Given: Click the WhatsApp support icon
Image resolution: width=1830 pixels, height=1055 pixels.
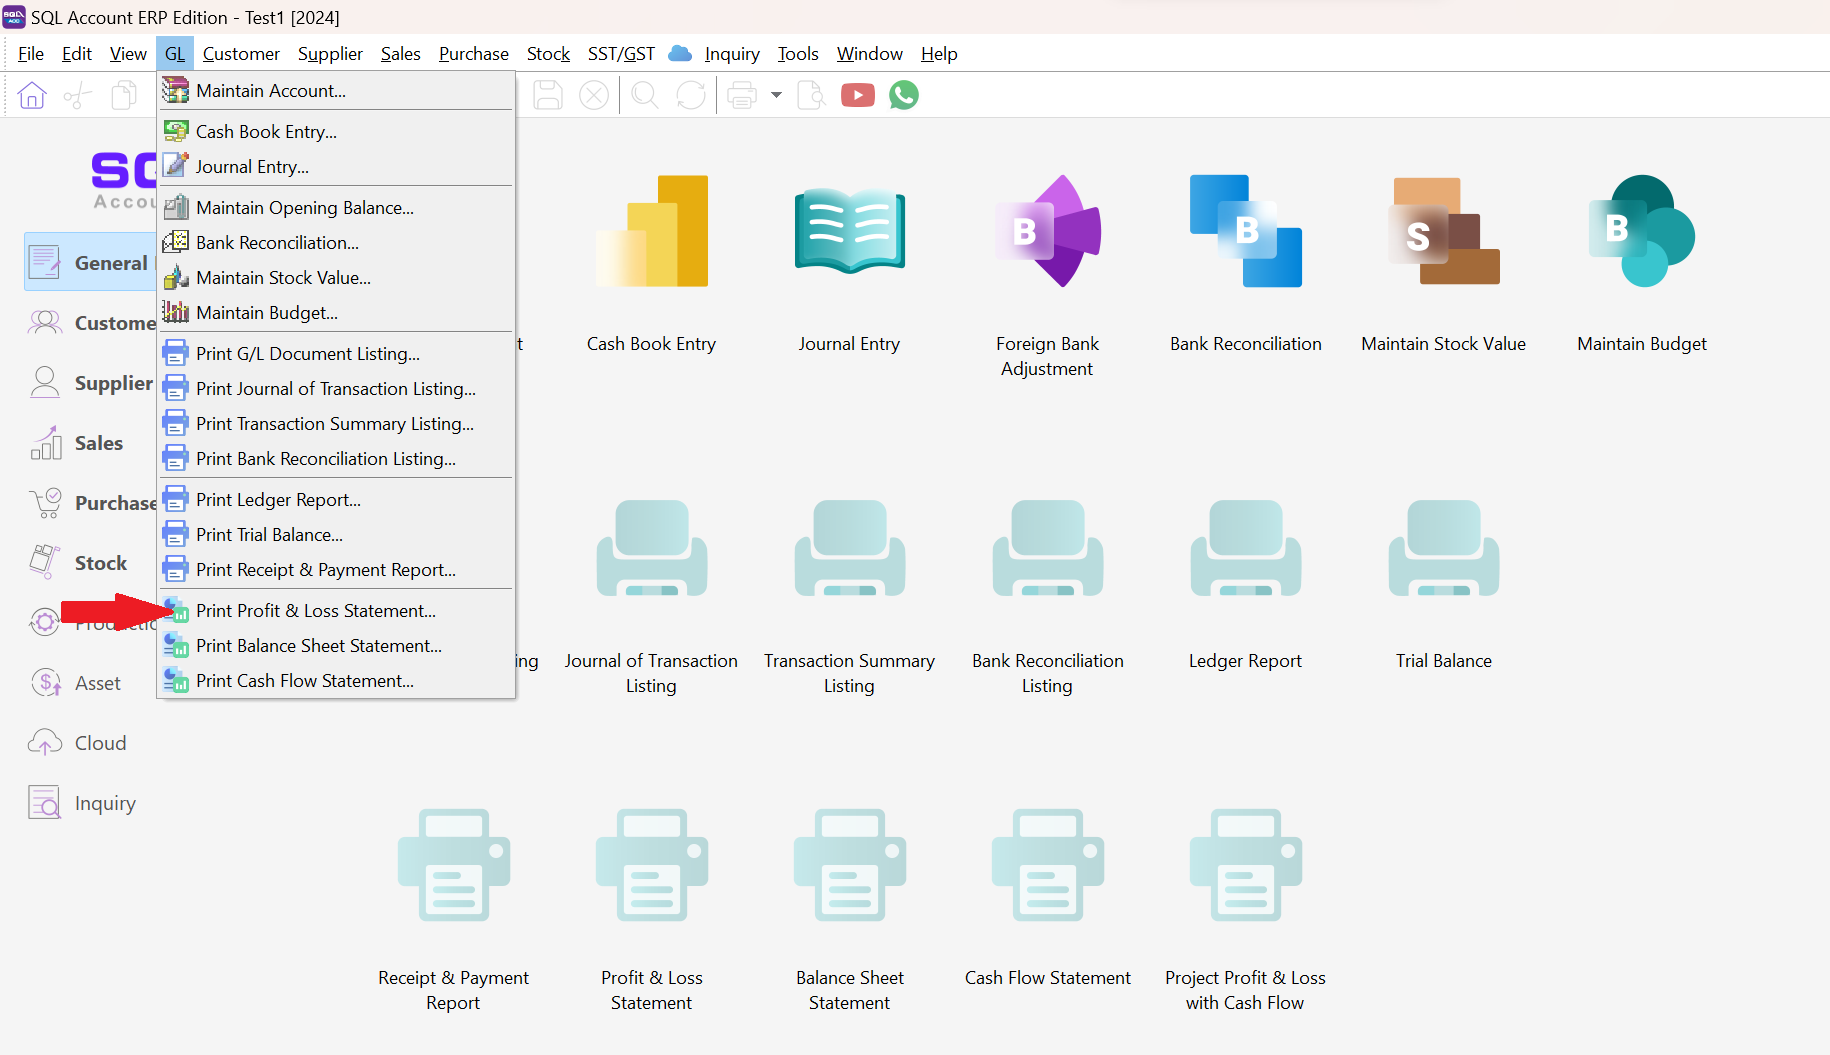Looking at the screenshot, I should point(904,95).
